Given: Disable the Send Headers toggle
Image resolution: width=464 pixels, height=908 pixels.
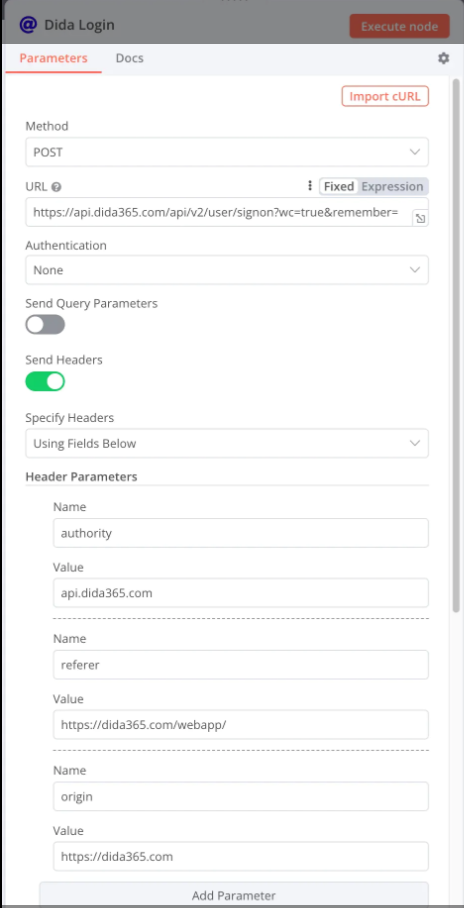Looking at the screenshot, I should pyautogui.click(x=45, y=381).
